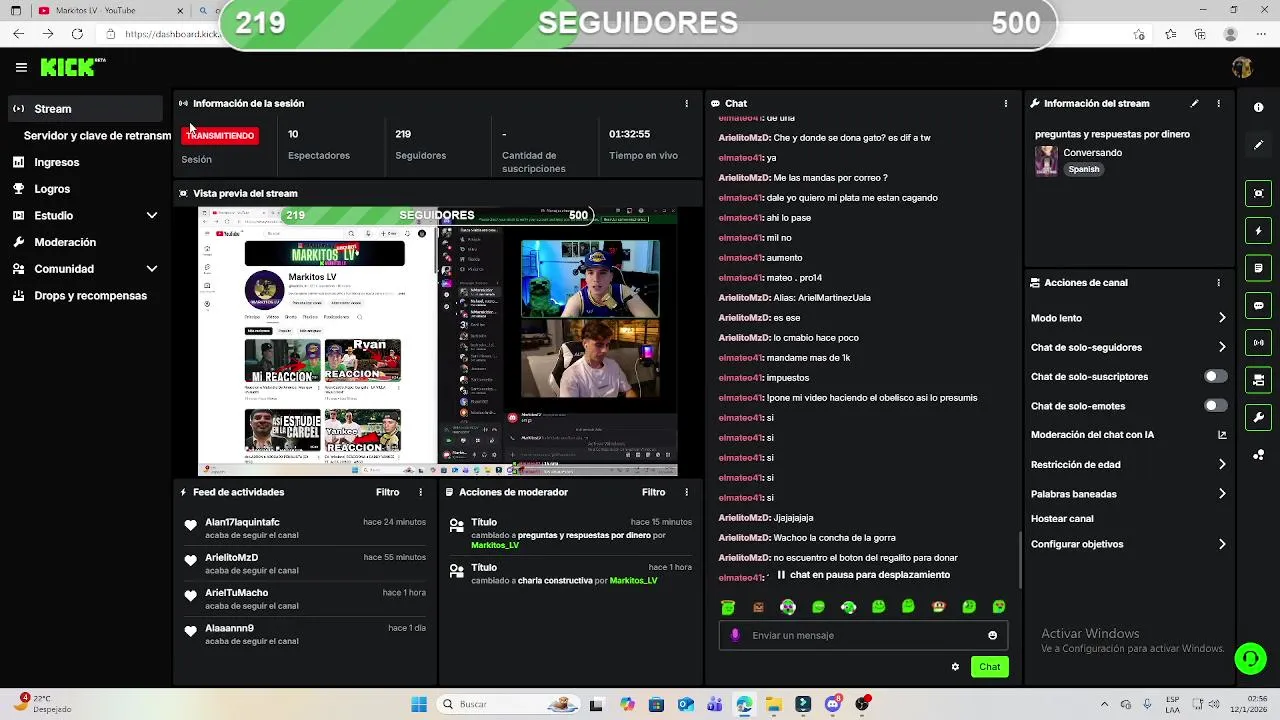The height and width of the screenshot is (720, 1280).
Task: Open Filtro in Acciones de moderador
Action: click(x=653, y=492)
